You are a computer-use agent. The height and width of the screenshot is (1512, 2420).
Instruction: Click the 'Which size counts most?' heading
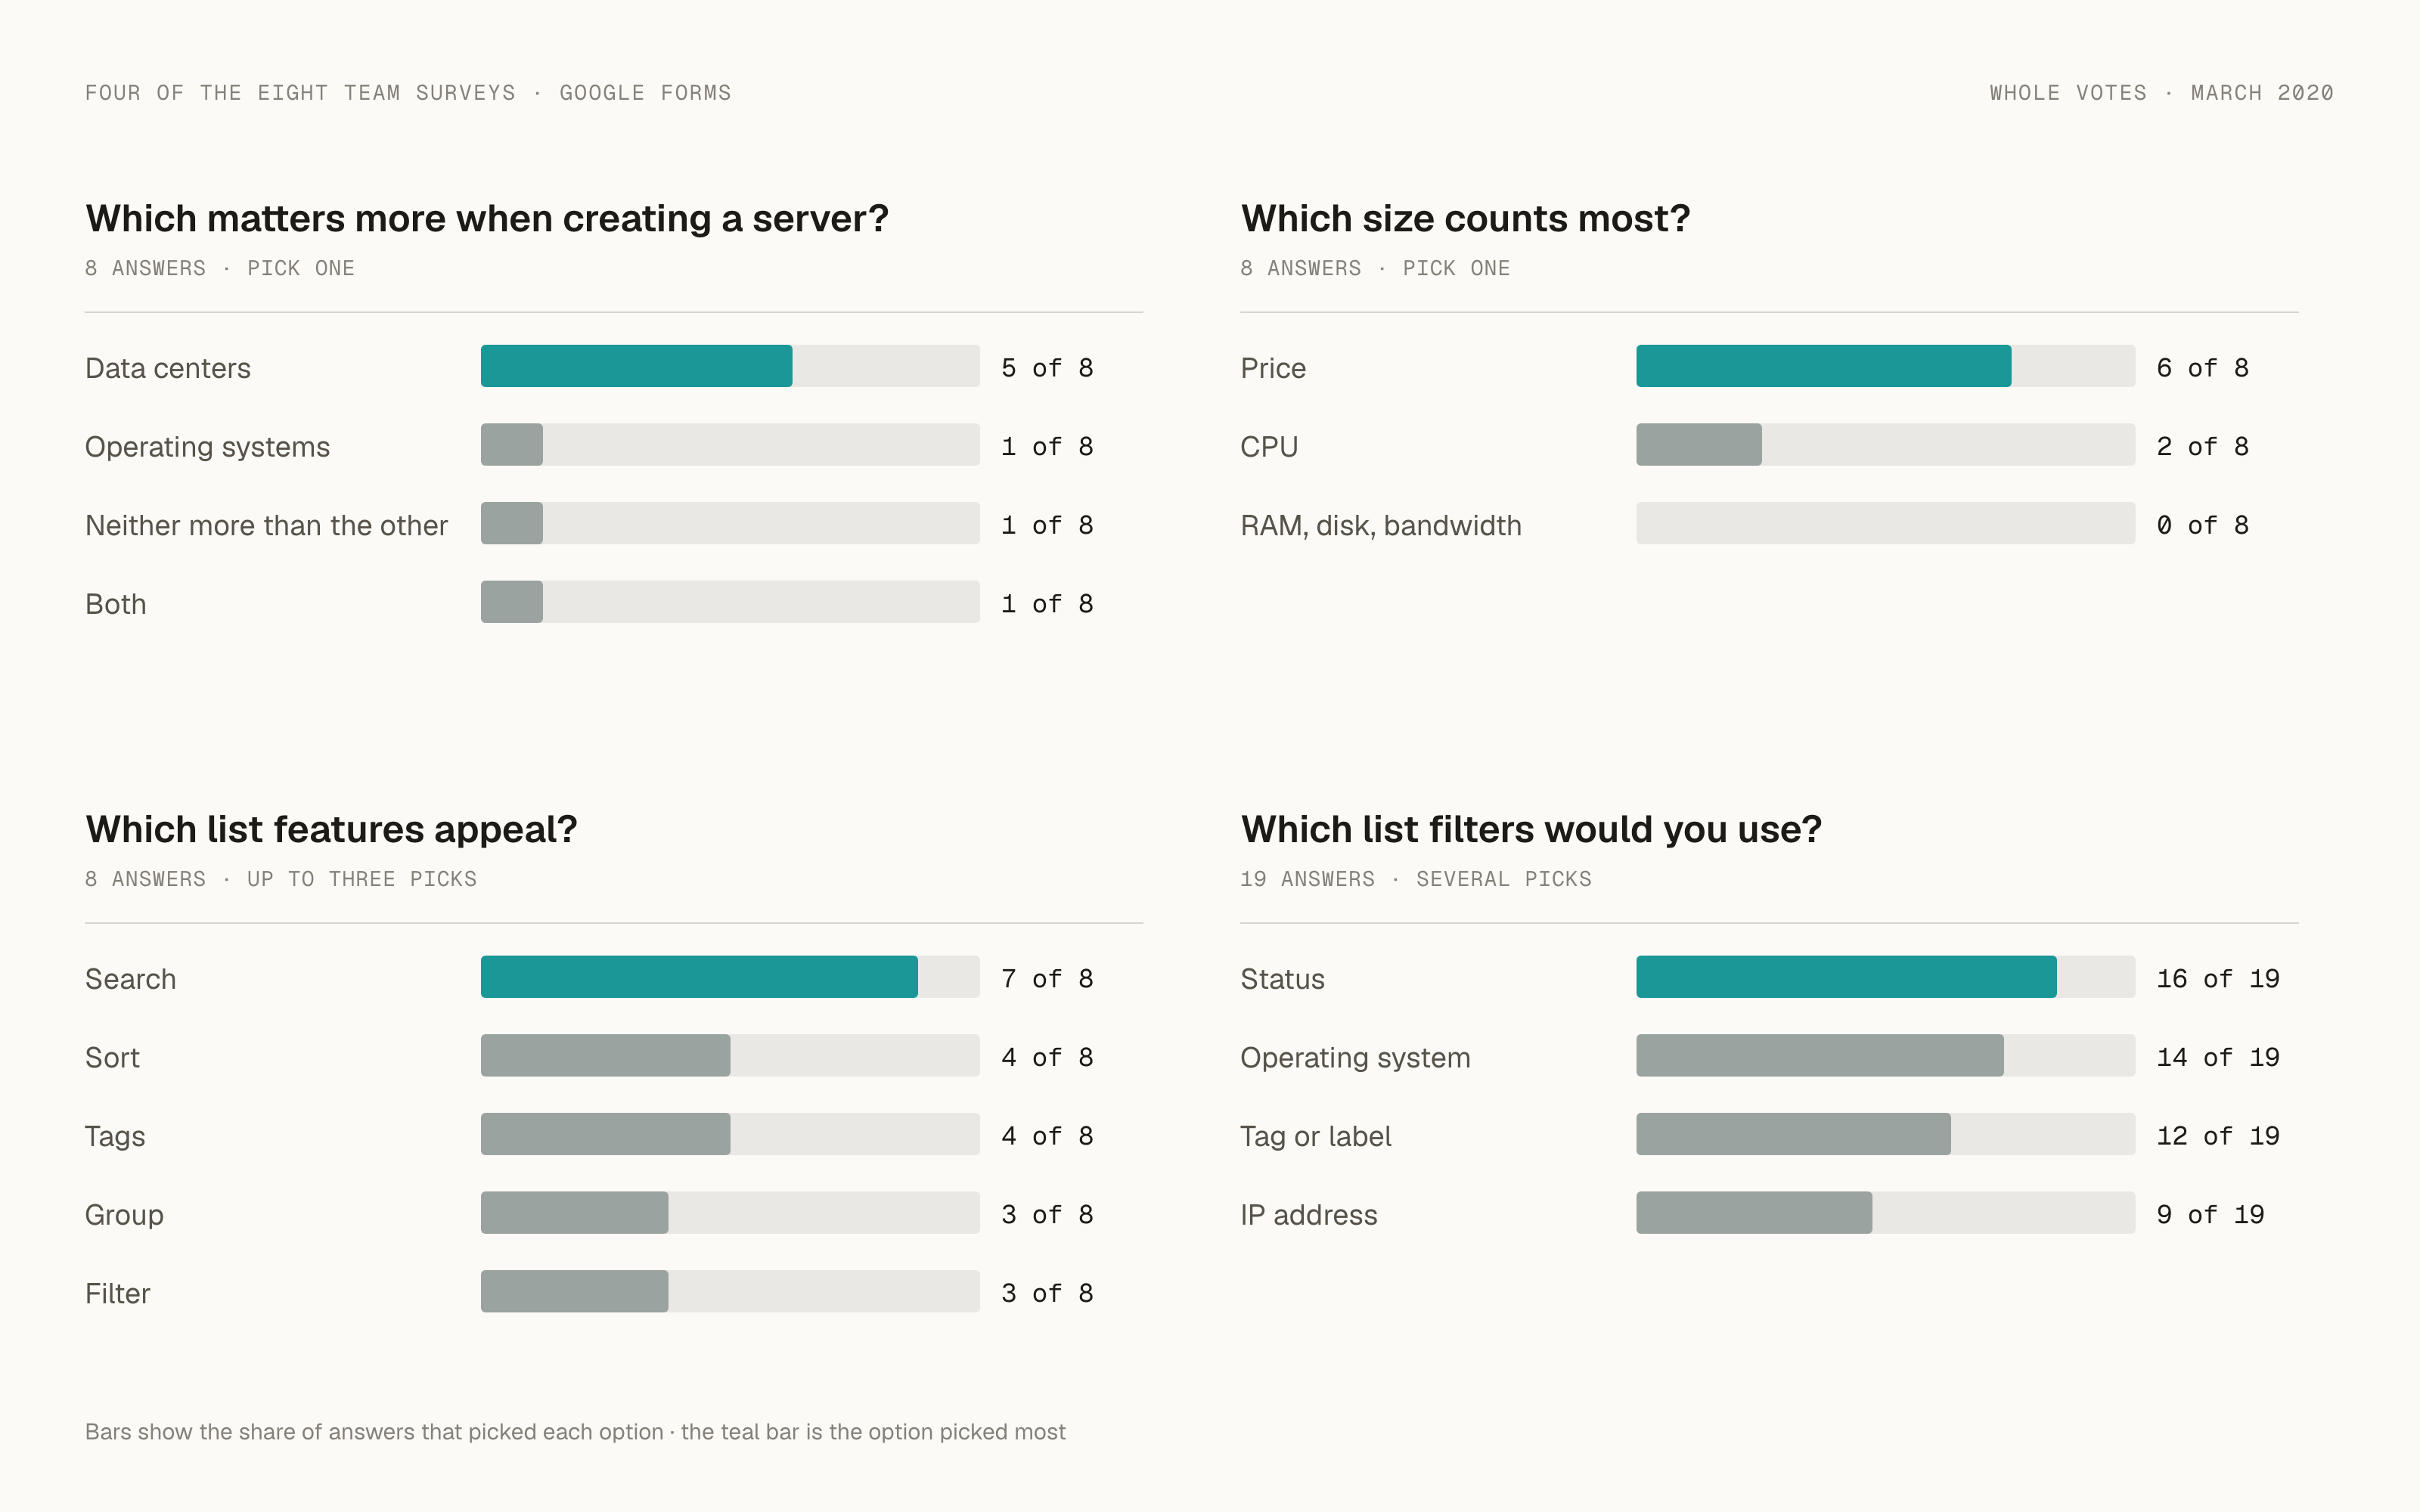pos(1465,218)
